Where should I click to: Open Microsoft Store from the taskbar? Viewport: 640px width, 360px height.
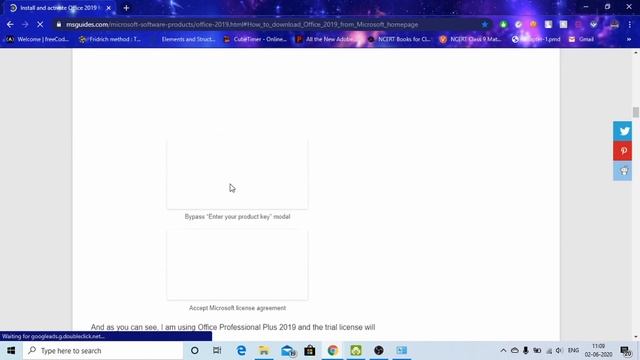pos(310,351)
